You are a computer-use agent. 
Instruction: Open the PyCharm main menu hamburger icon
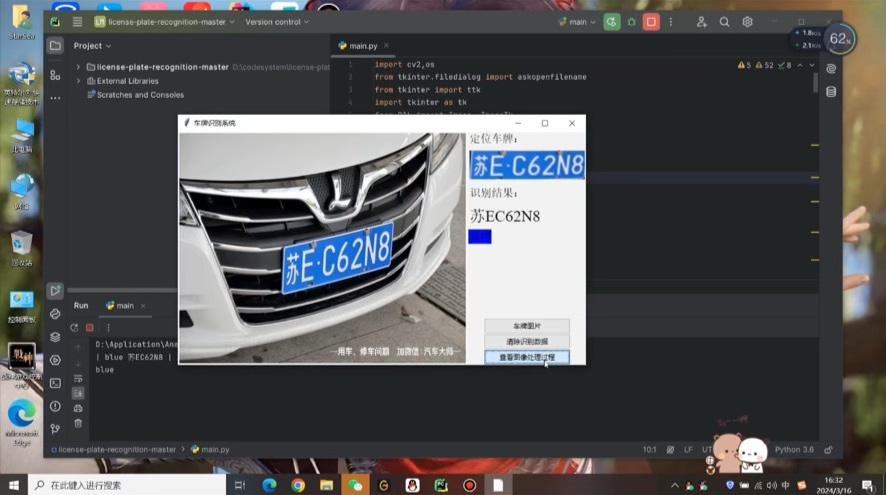coord(77,22)
